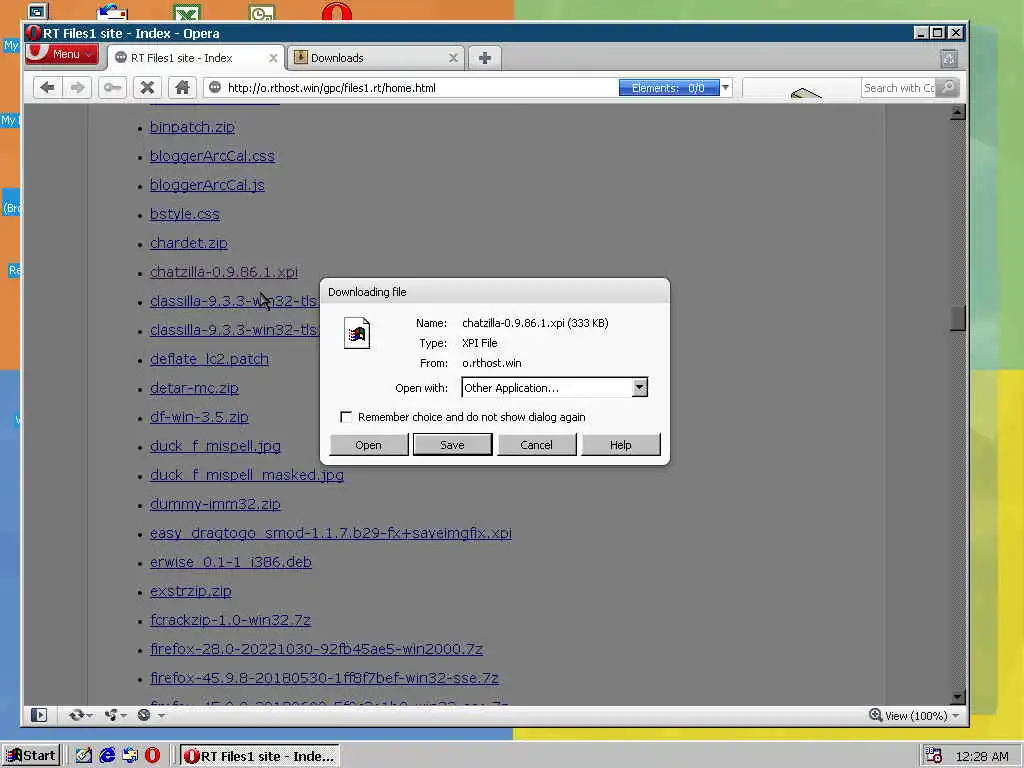Open Opera Link sync icon in status bar
This screenshot has height=768, width=1024.
[x=76, y=715]
